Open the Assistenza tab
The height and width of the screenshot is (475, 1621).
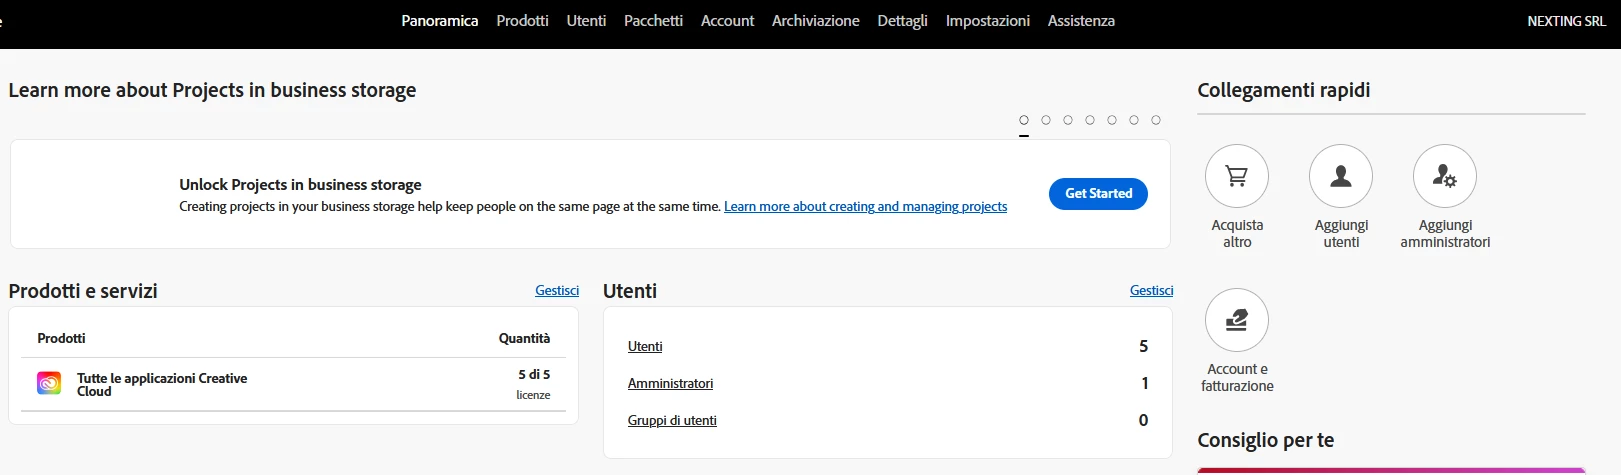1081,21
